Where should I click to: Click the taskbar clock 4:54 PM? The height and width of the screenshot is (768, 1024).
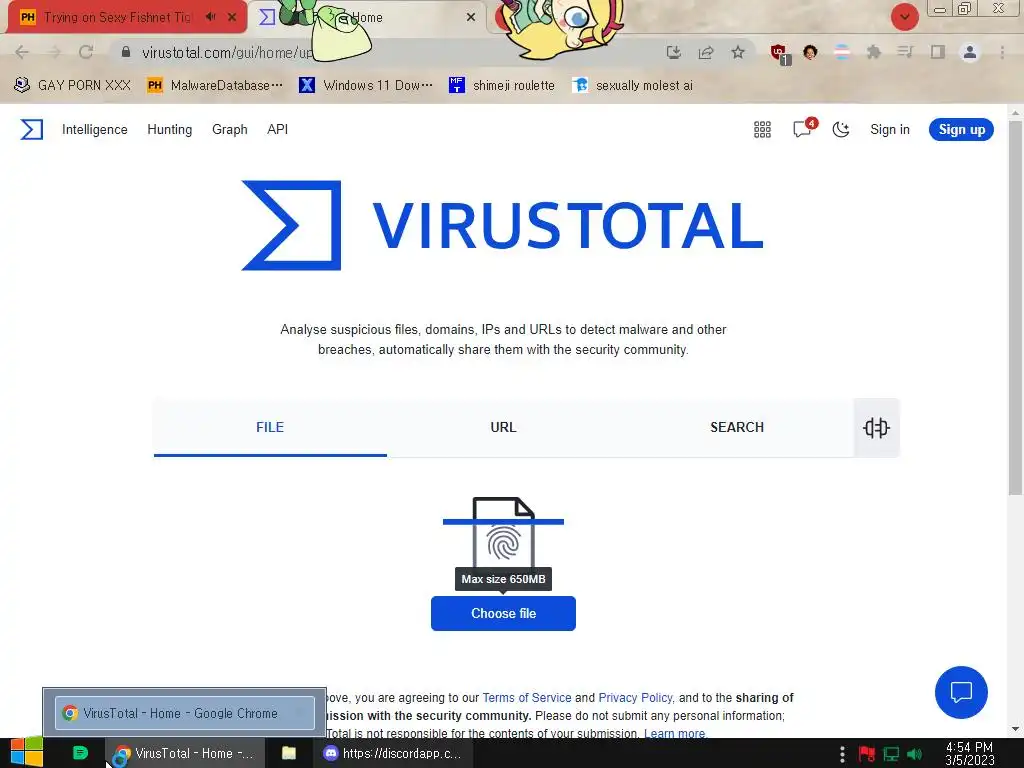[x=969, y=754]
